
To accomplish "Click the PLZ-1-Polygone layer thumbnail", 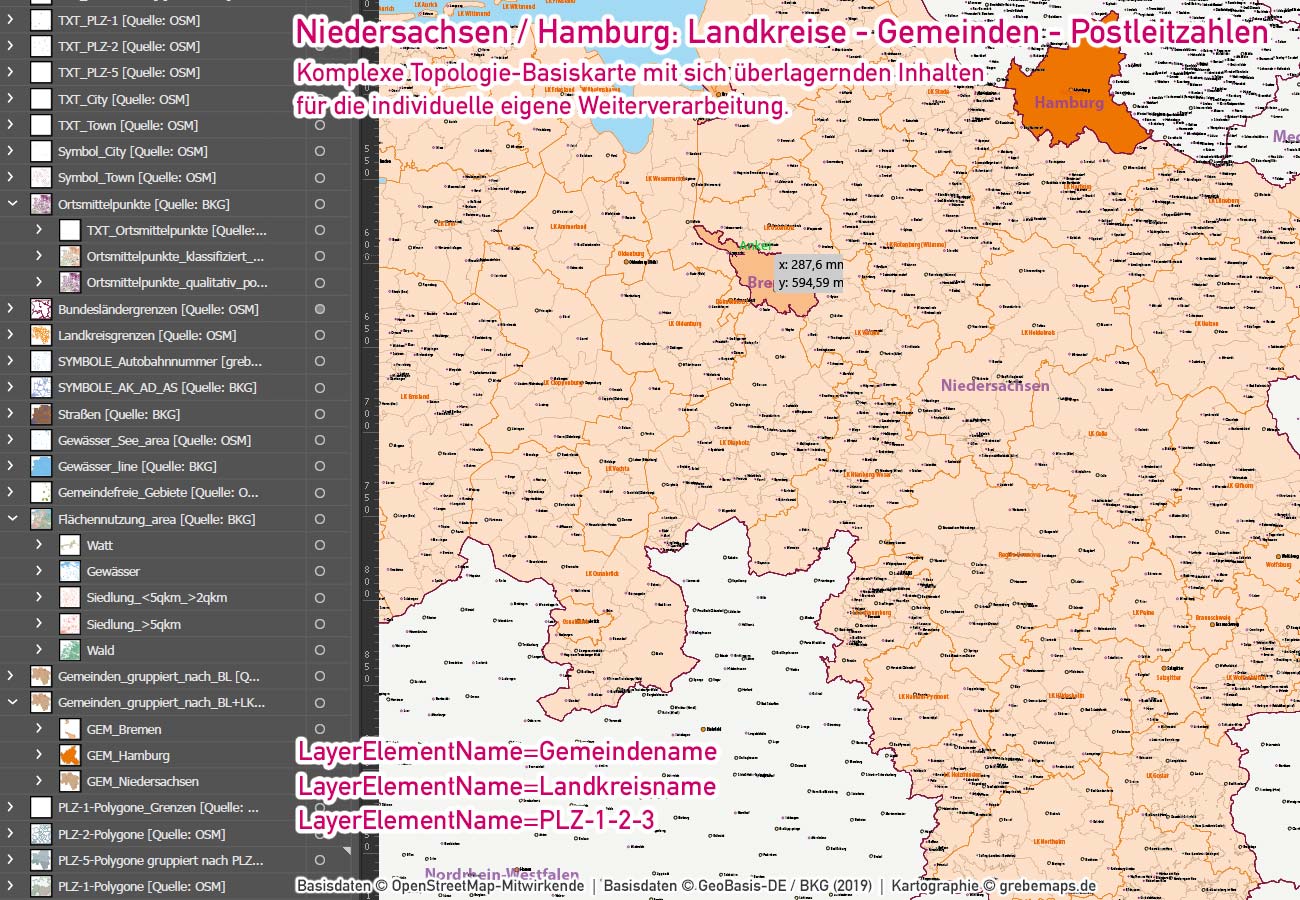I will click(41, 885).
